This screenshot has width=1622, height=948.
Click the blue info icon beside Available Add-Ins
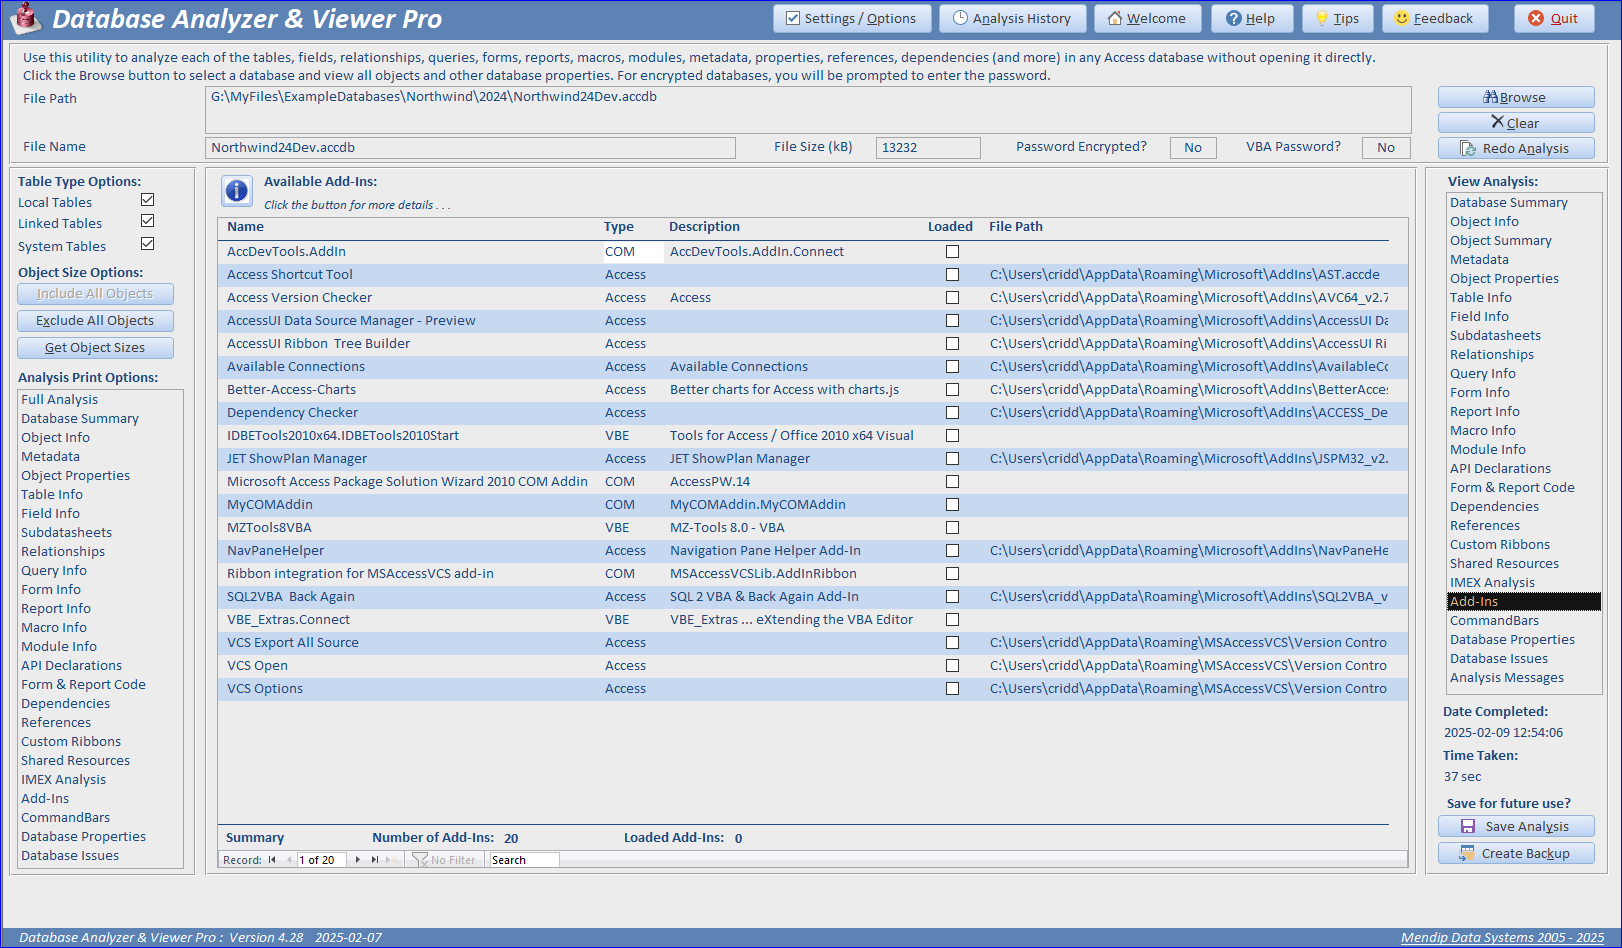click(237, 190)
